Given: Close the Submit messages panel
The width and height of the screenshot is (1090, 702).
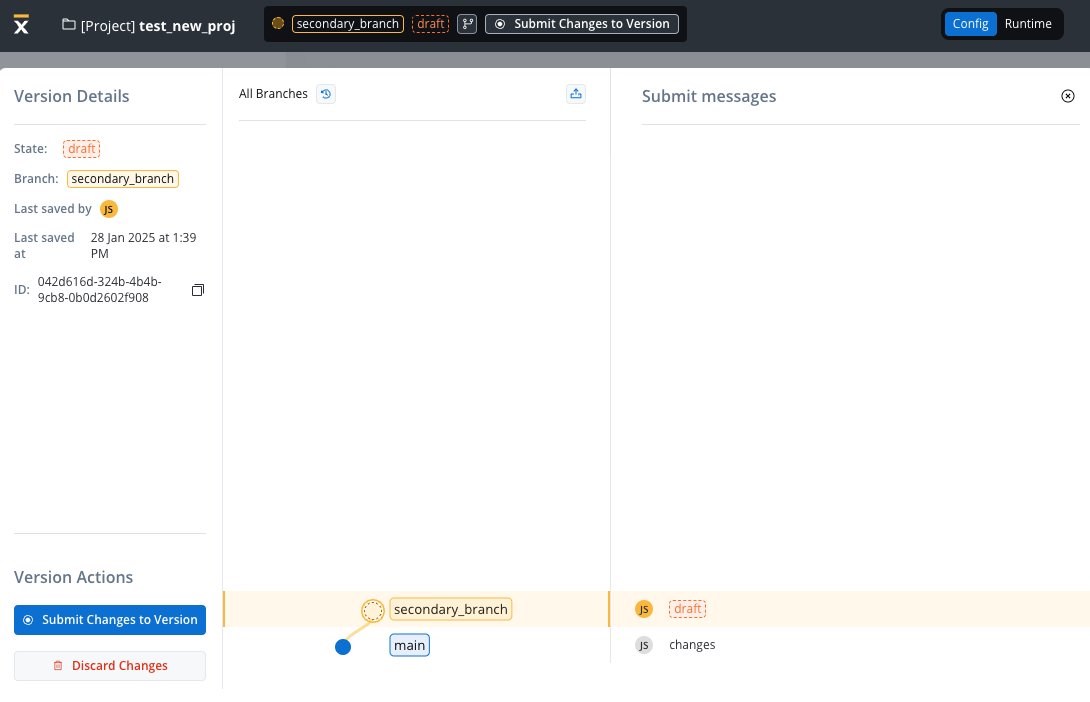Looking at the screenshot, I should pos(1068,96).
